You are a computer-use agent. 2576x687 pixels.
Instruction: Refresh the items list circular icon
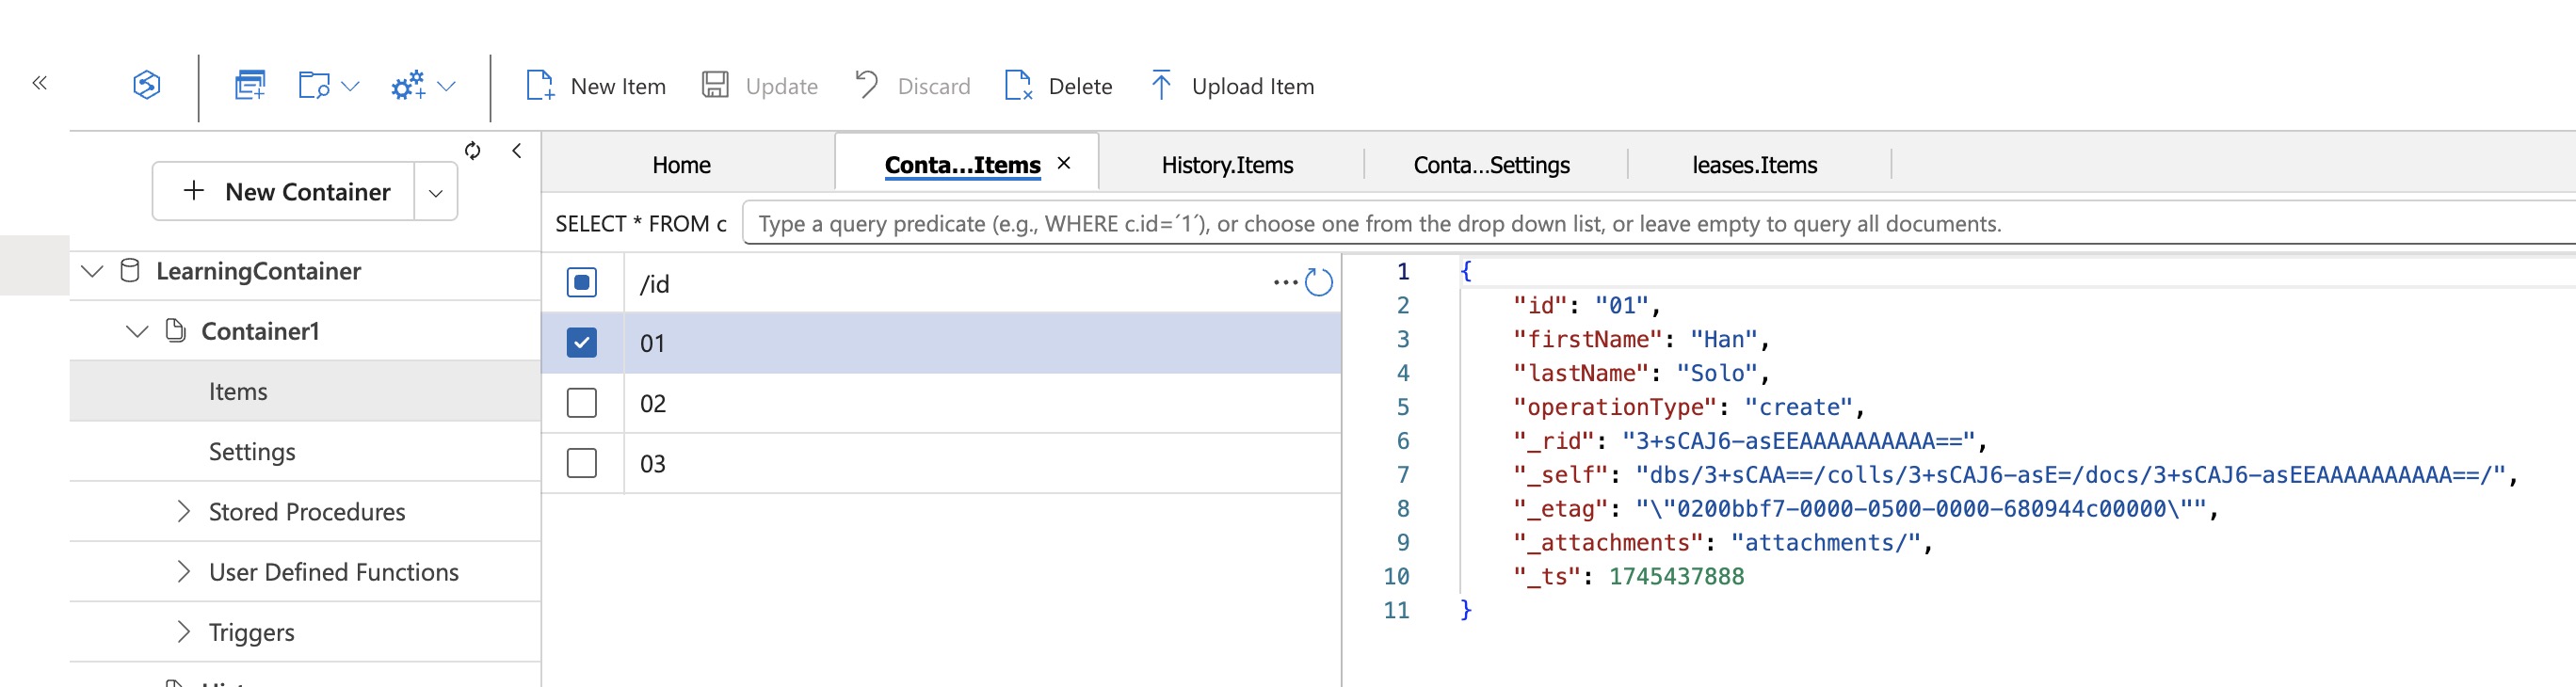point(1319,283)
